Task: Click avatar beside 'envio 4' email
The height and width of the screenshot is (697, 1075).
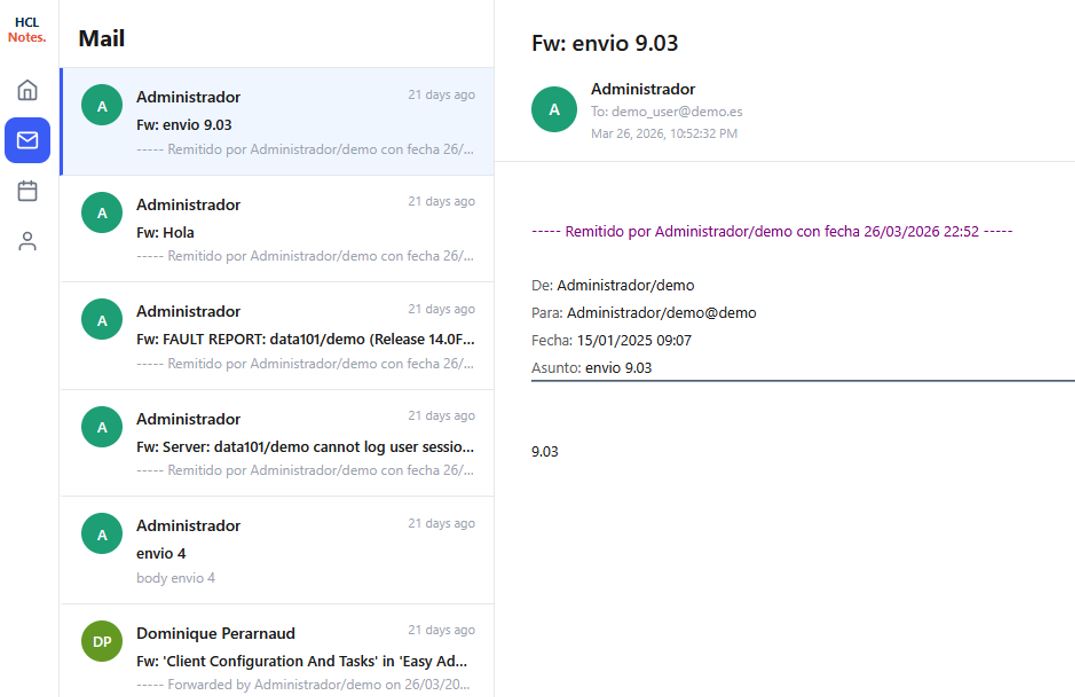Action: pyautogui.click(x=102, y=535)
